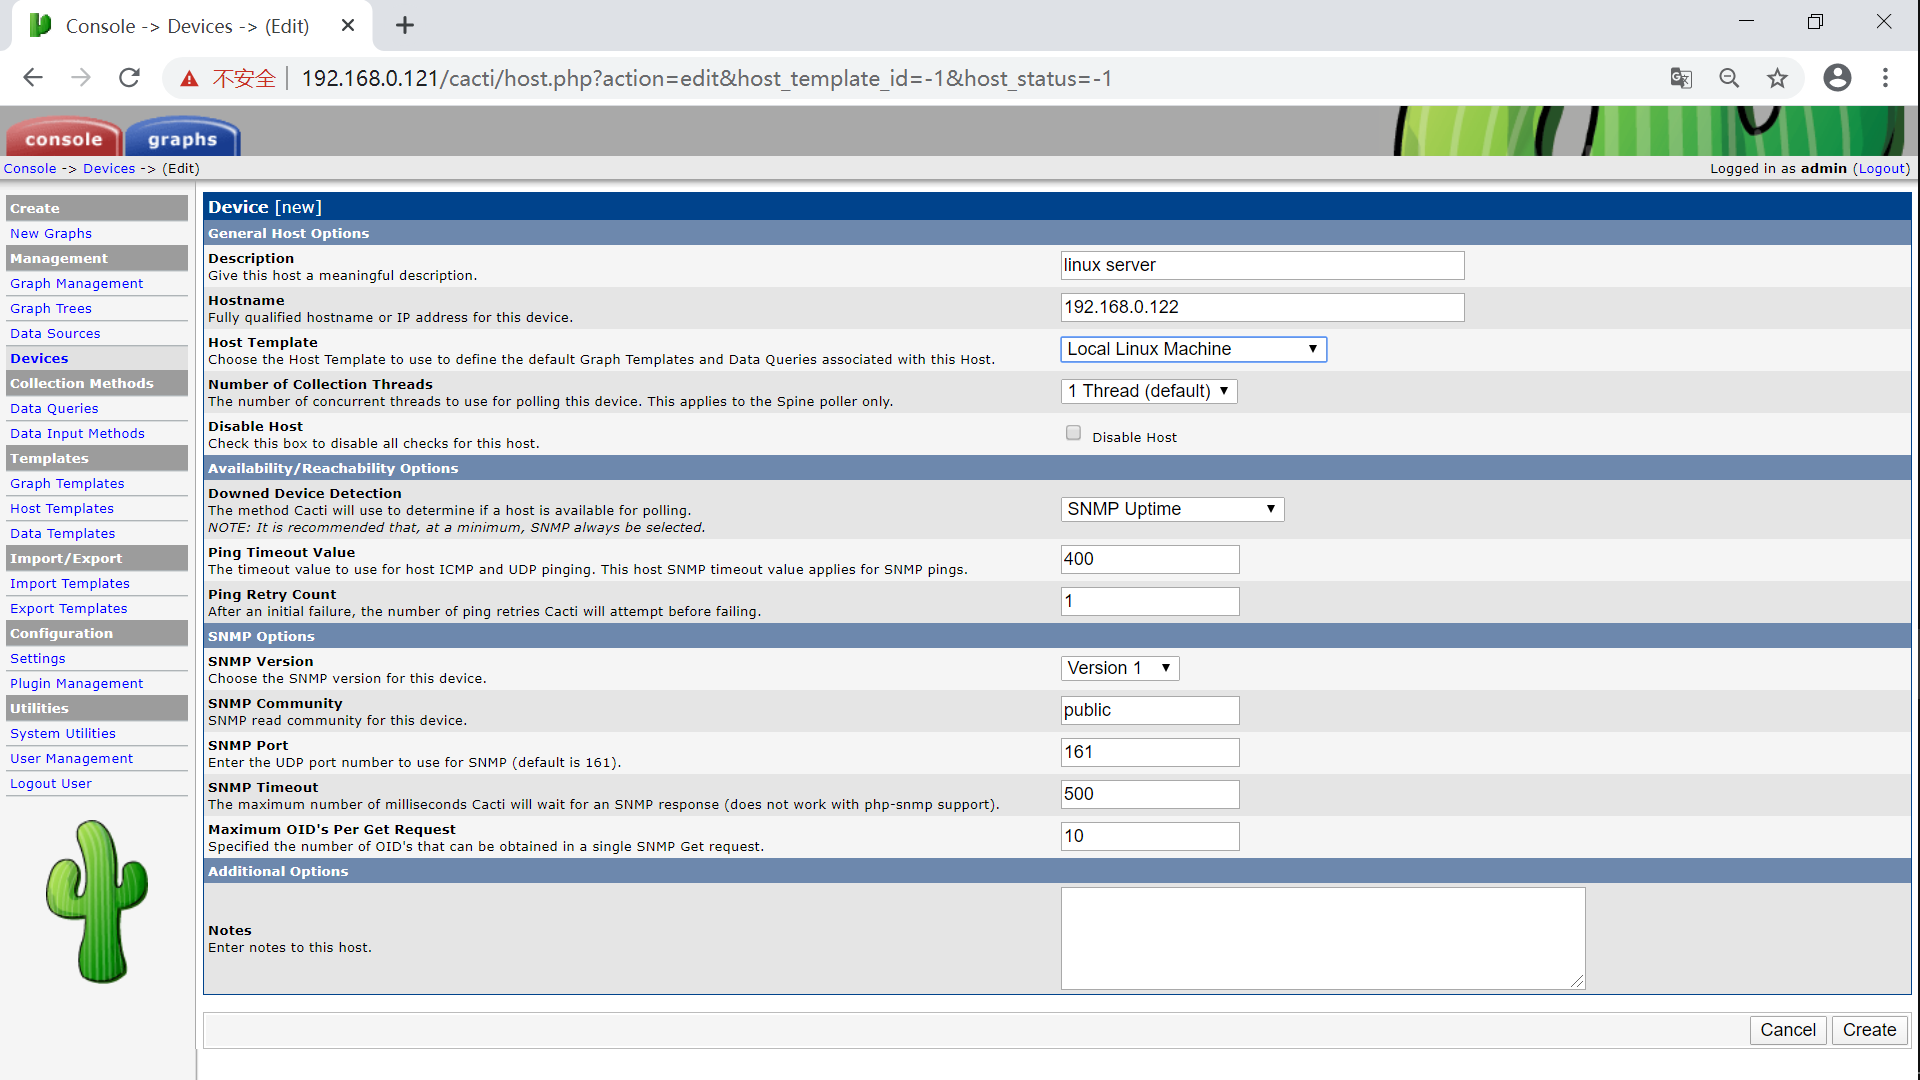Click the browser reload icon
Screen dimensions: 1920x1080
129,78
